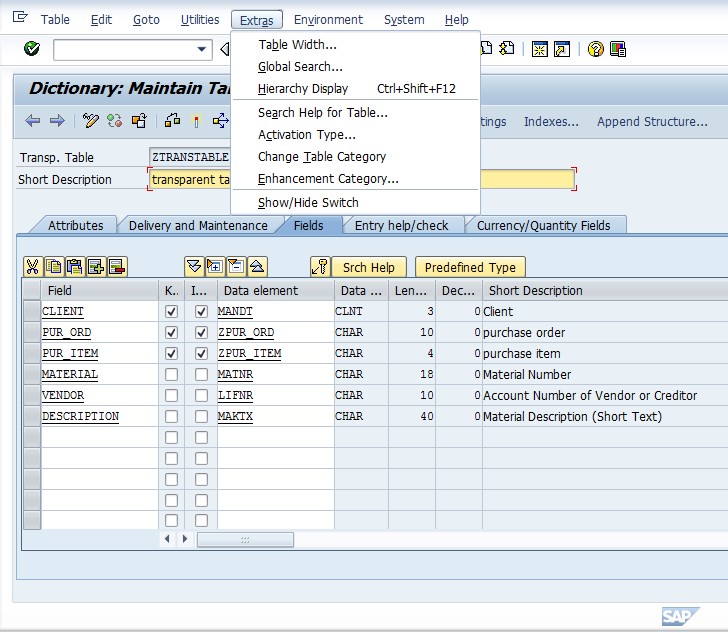The image size is (728, 633).
Task: Check Initial checkbox for MATERIAL row
Action: tap(201, 374)
